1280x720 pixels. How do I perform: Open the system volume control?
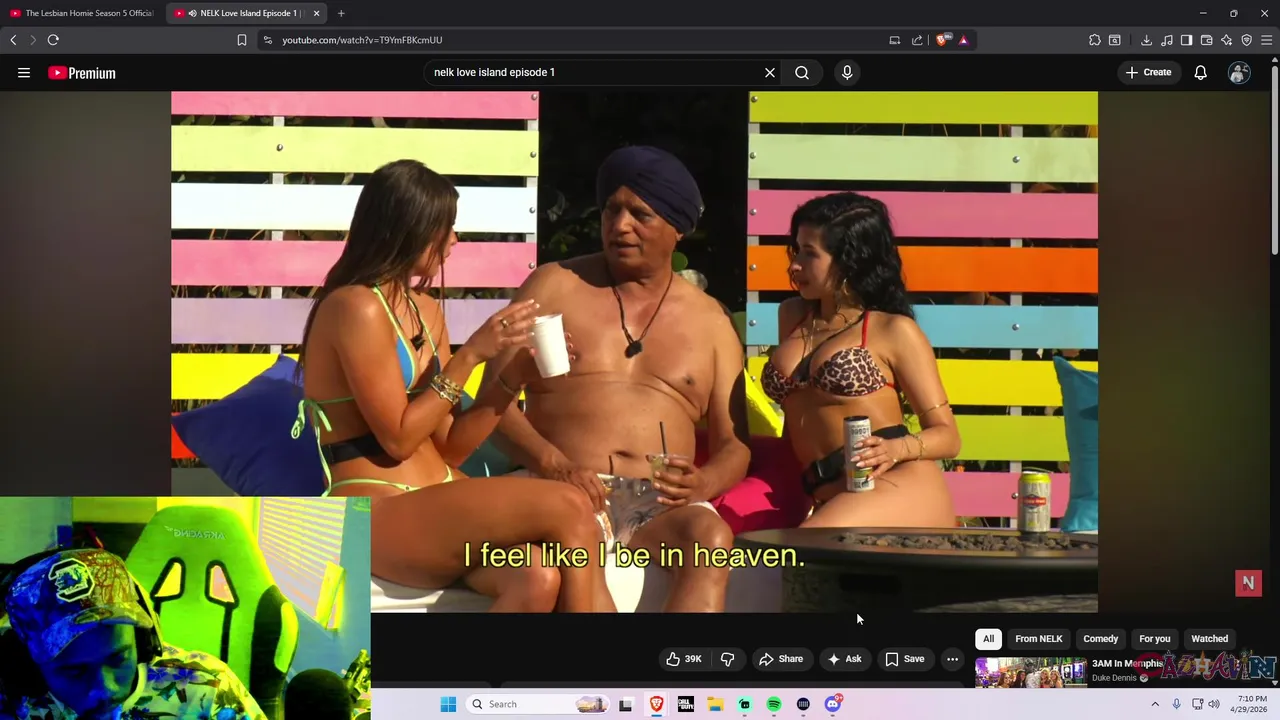[x=1214, y=704]
